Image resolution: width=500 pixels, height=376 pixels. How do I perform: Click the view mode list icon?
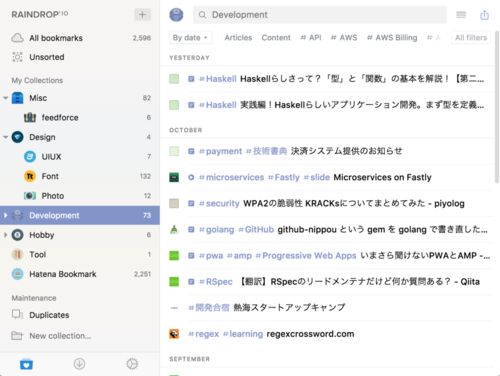pyautogui.click(x=461, y=15)
